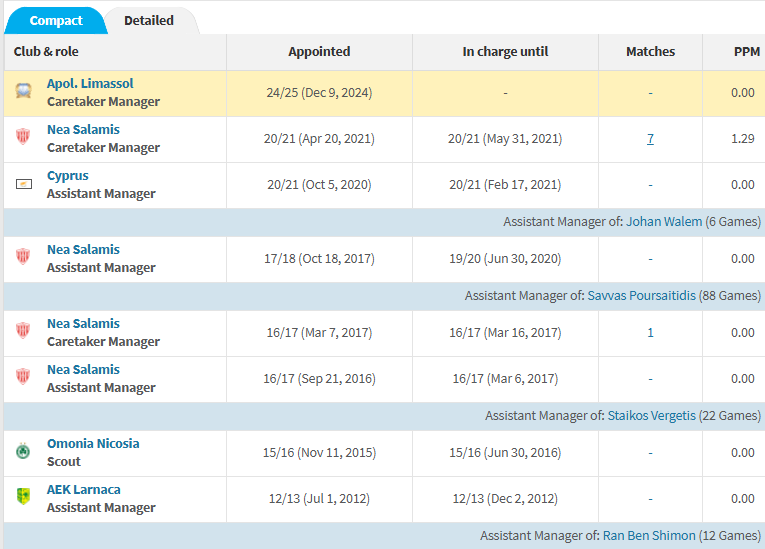Open Nea Salamis link appointed Apr 20, 2021
Viewport: 765px width, 549px height.
click(83, 129)
